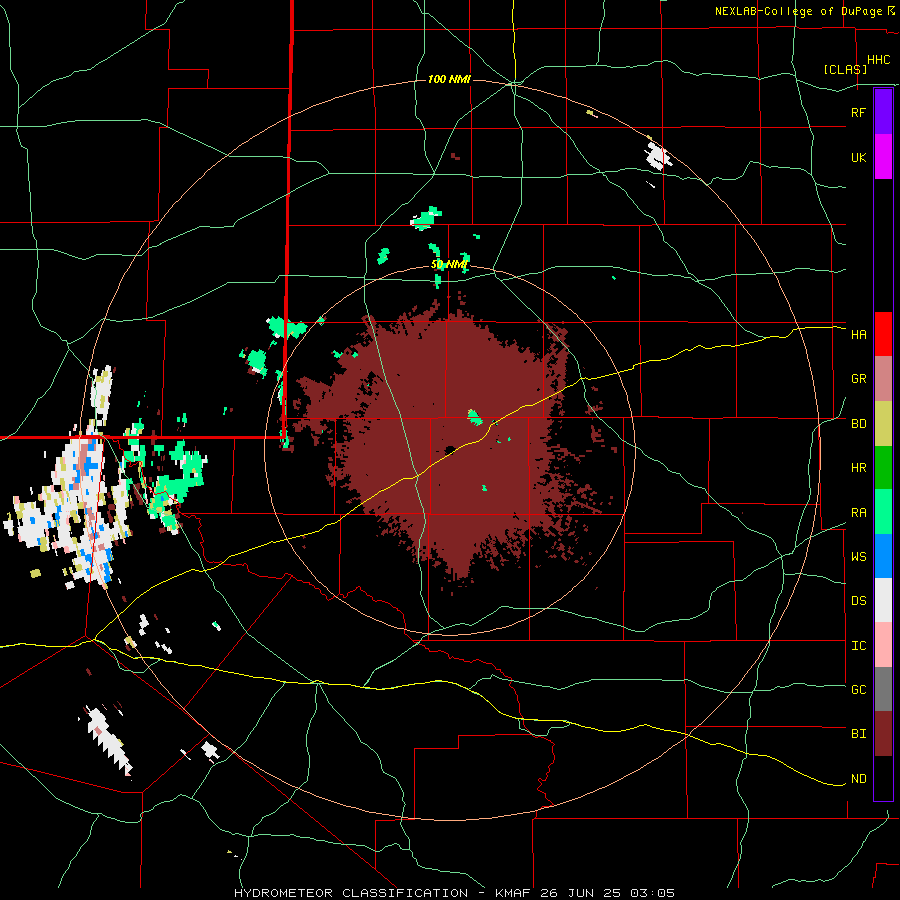The width and height of the screenshot is (900, 900).
Task: Click the RF legend label
Action: pos(858,112)
